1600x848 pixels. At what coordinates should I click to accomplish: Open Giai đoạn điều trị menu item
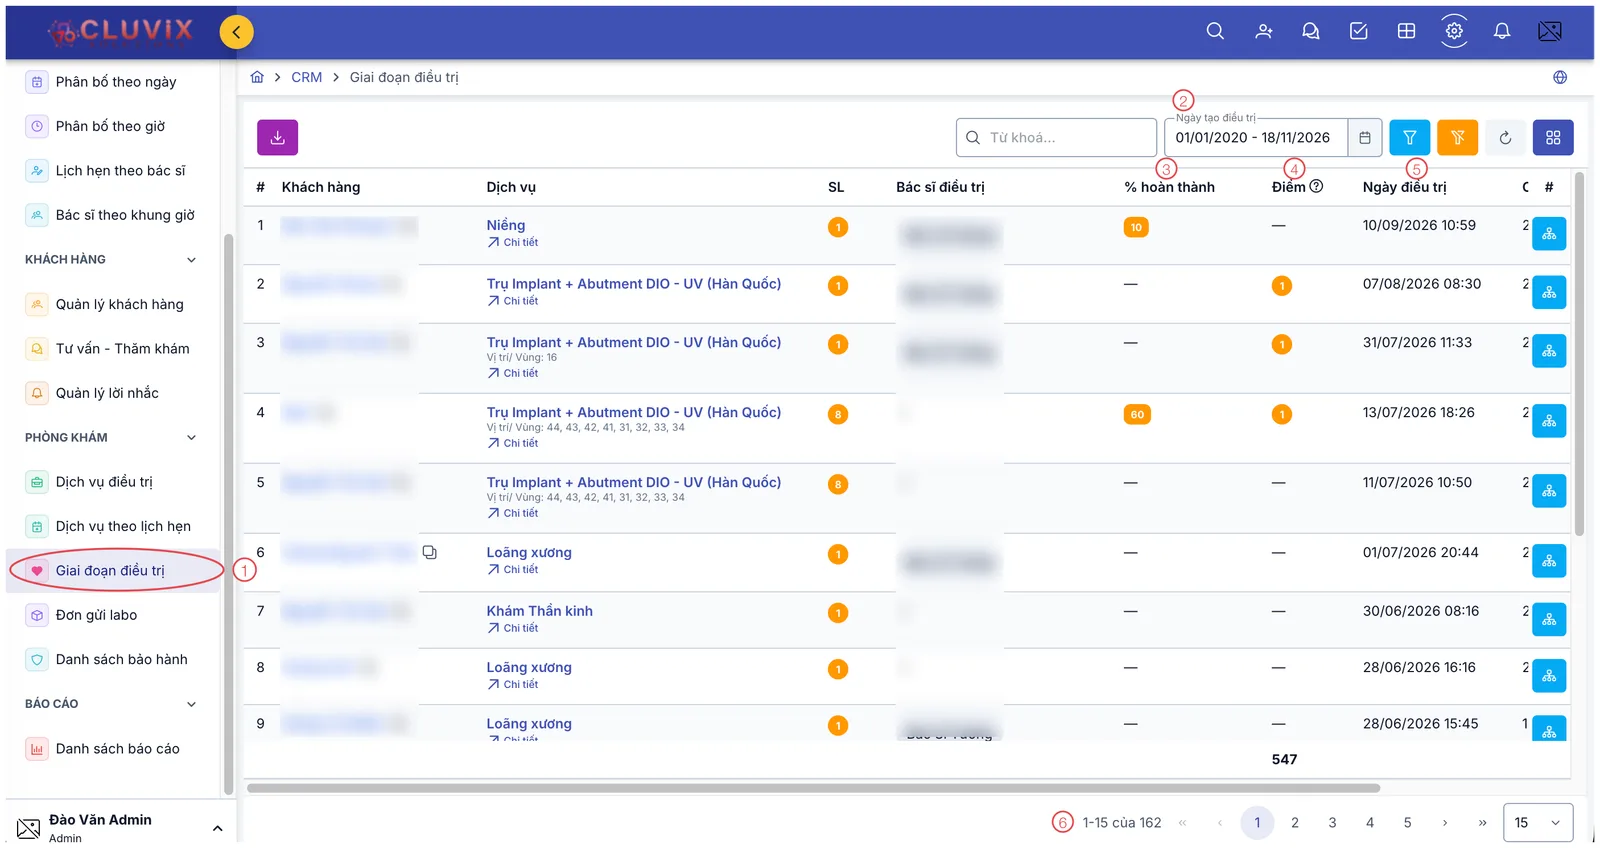pos(113,571)
